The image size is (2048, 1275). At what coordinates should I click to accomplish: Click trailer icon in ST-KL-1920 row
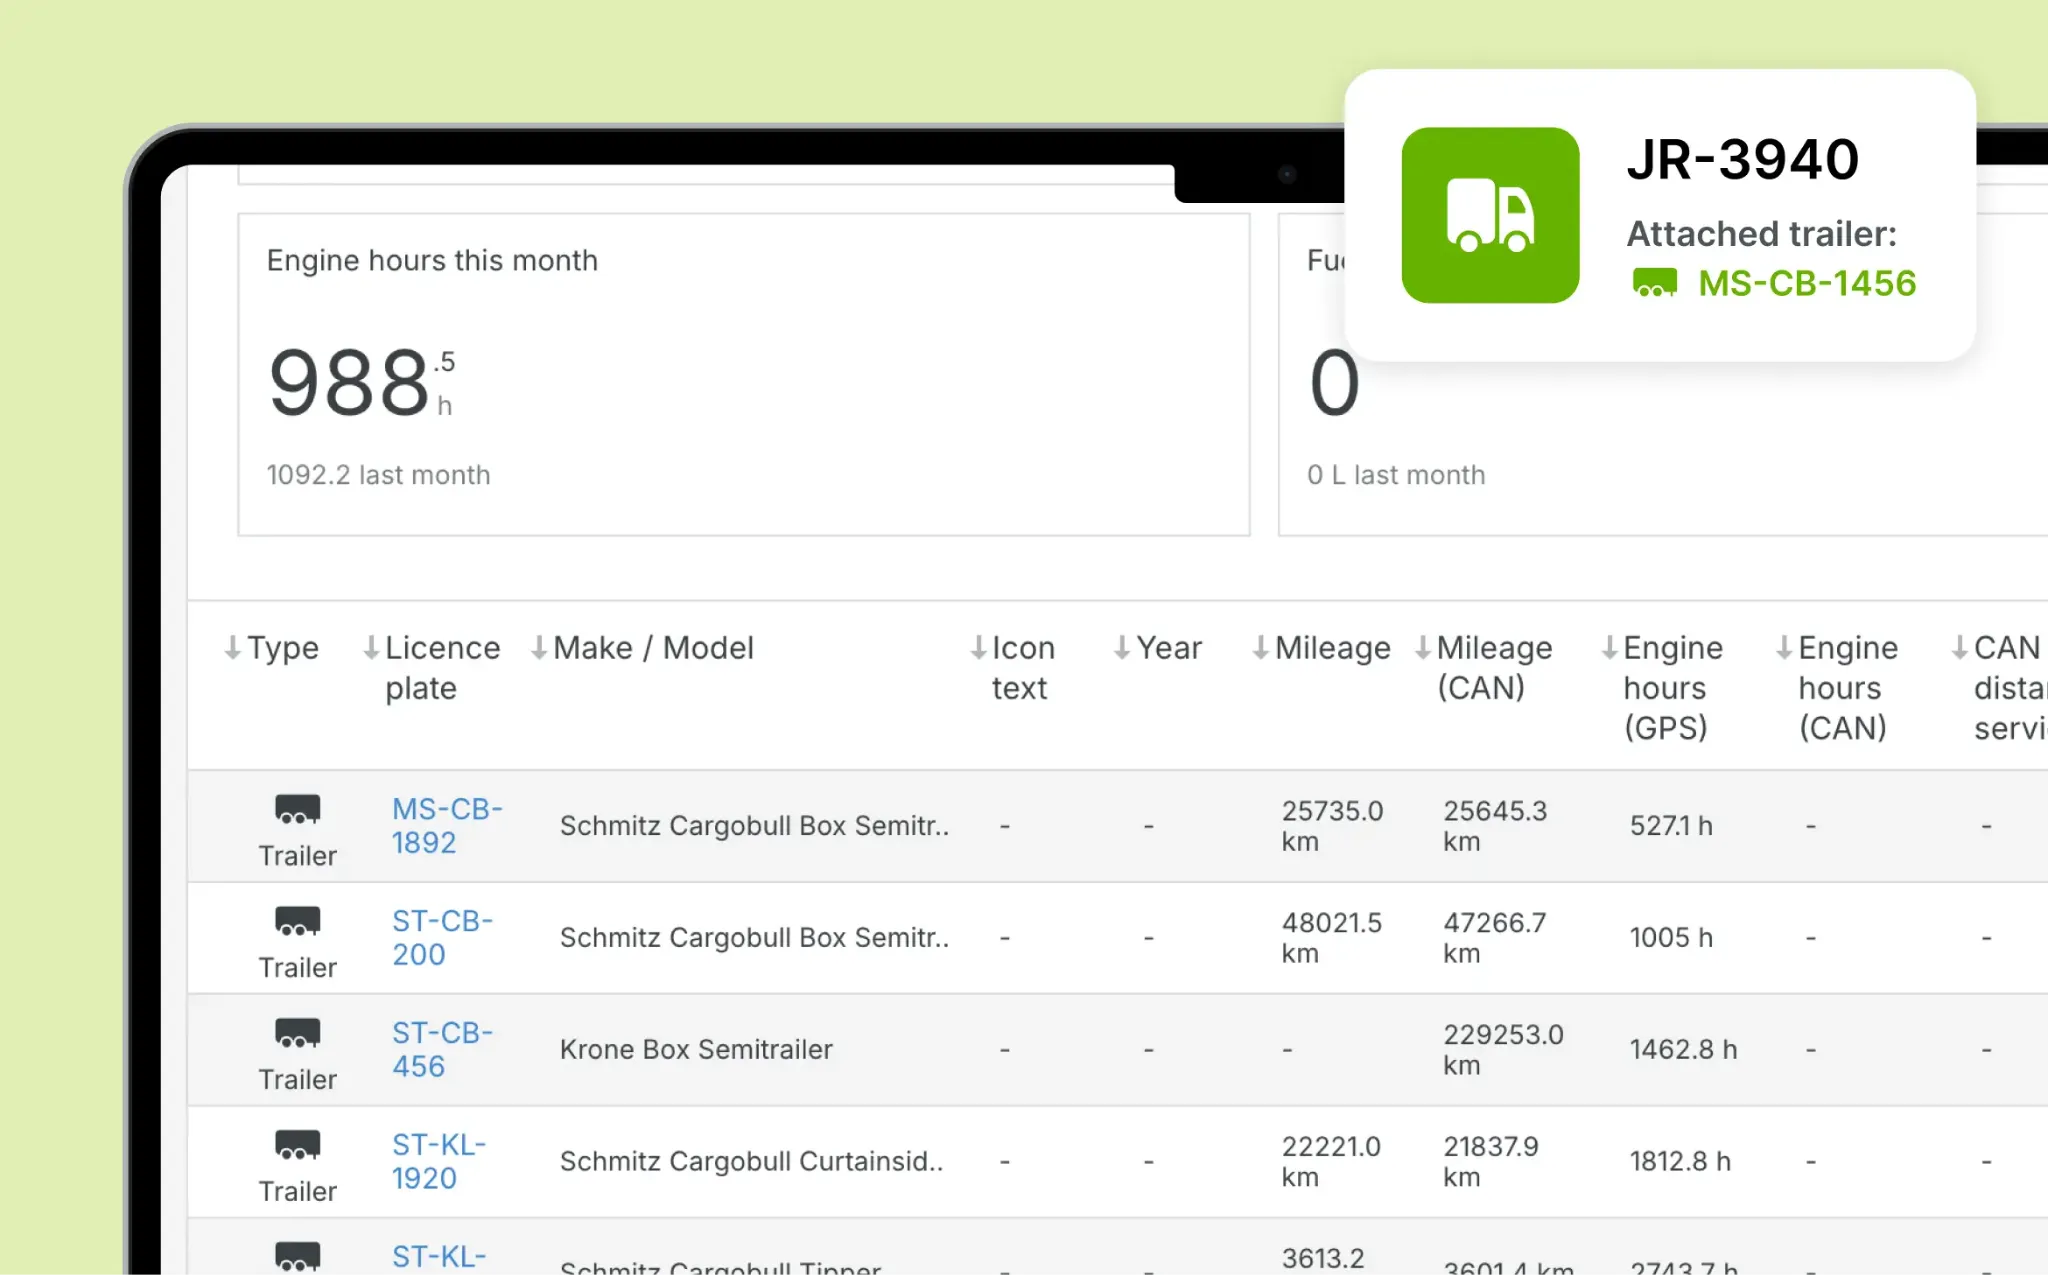pos(297,1144)
